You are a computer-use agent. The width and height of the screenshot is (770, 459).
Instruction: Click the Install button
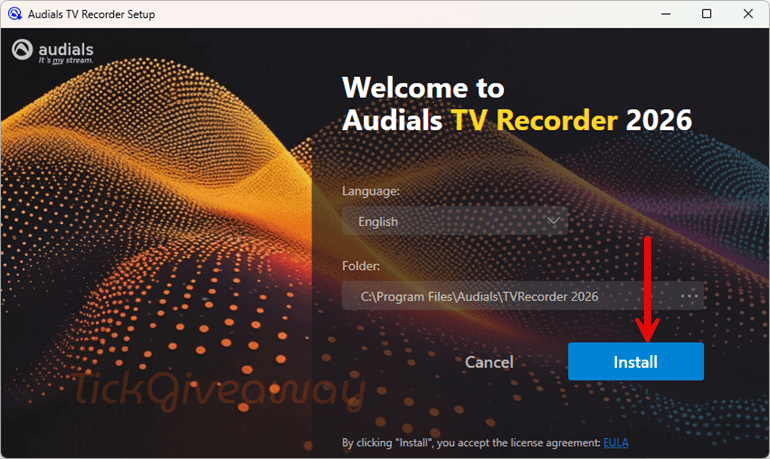[x=635, y=361]
